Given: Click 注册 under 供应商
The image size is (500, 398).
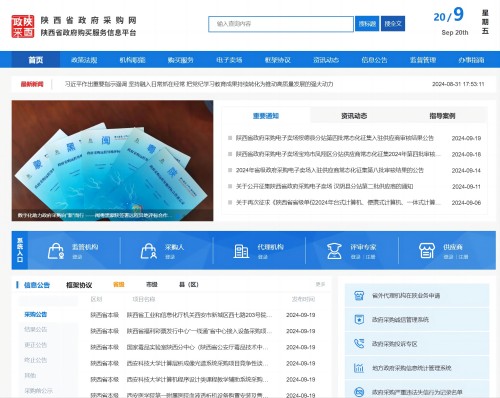Looking at the screenshot, I should [463, 257].
